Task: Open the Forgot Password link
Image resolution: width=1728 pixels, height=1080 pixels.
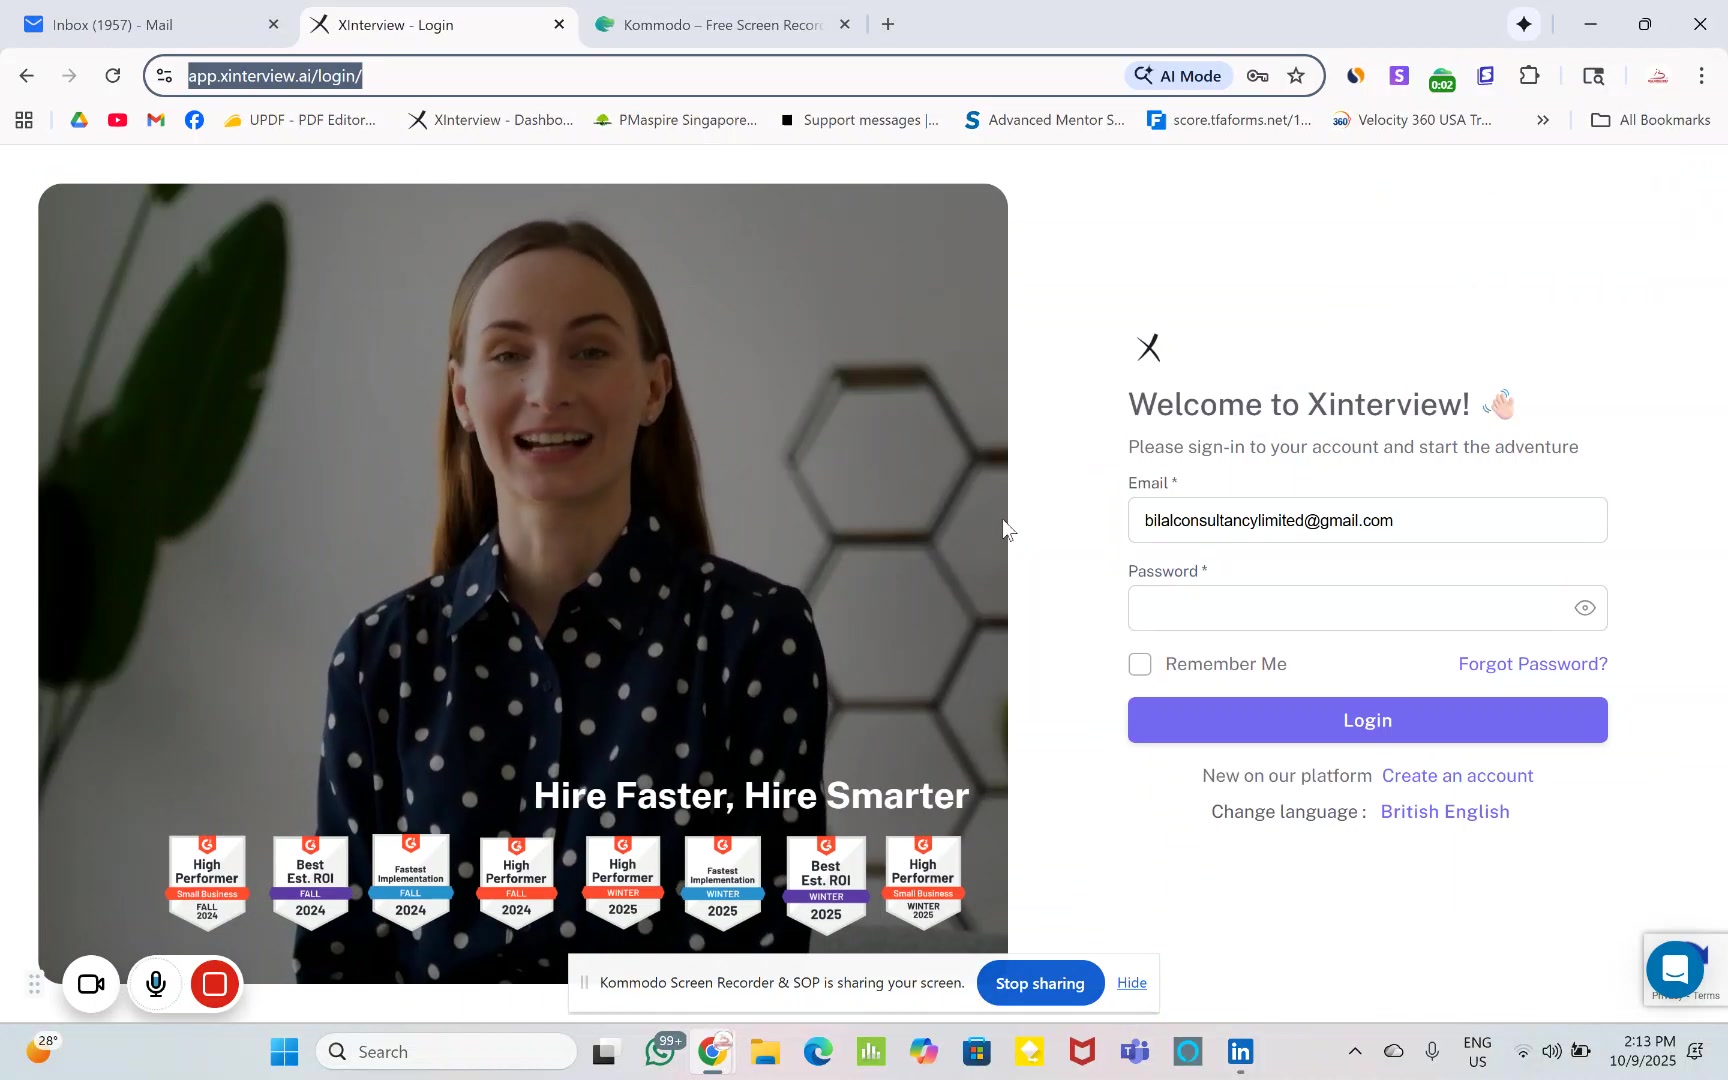Action: pos(1532,664)
